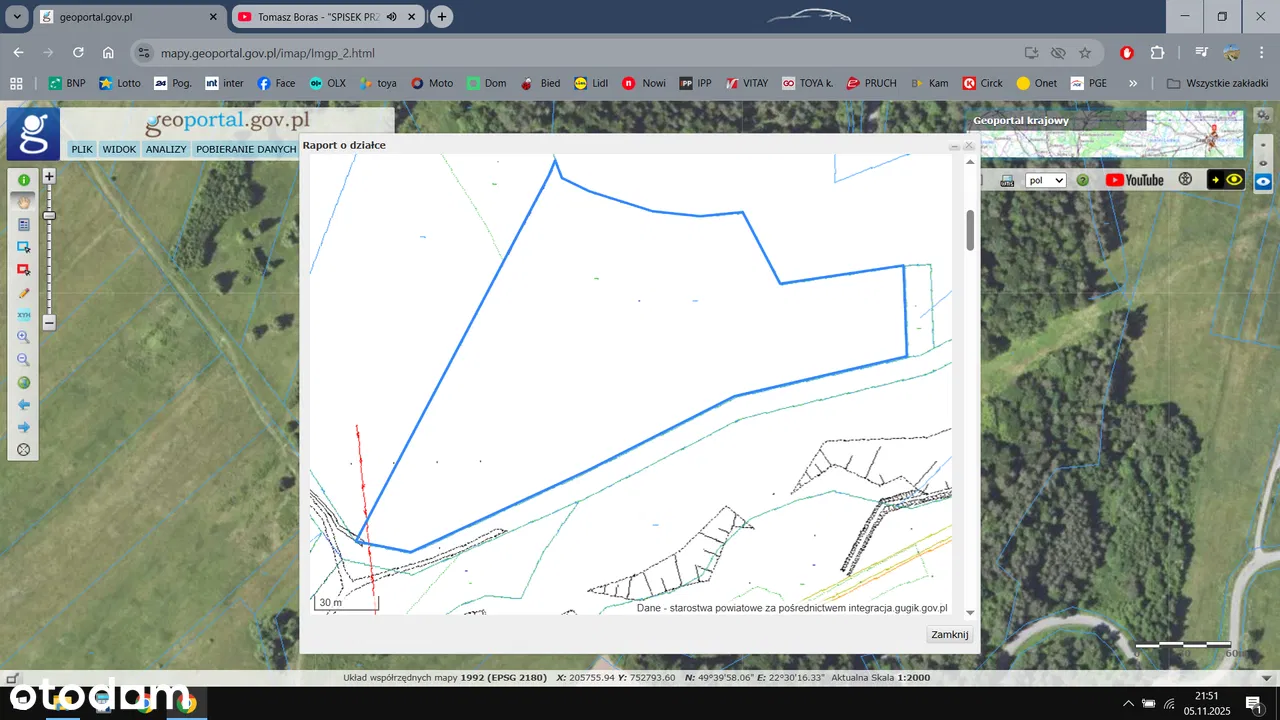1280x720 pixels.
Task: Open the 'pol' language dropdown
Action: (x=1046, y=180)
